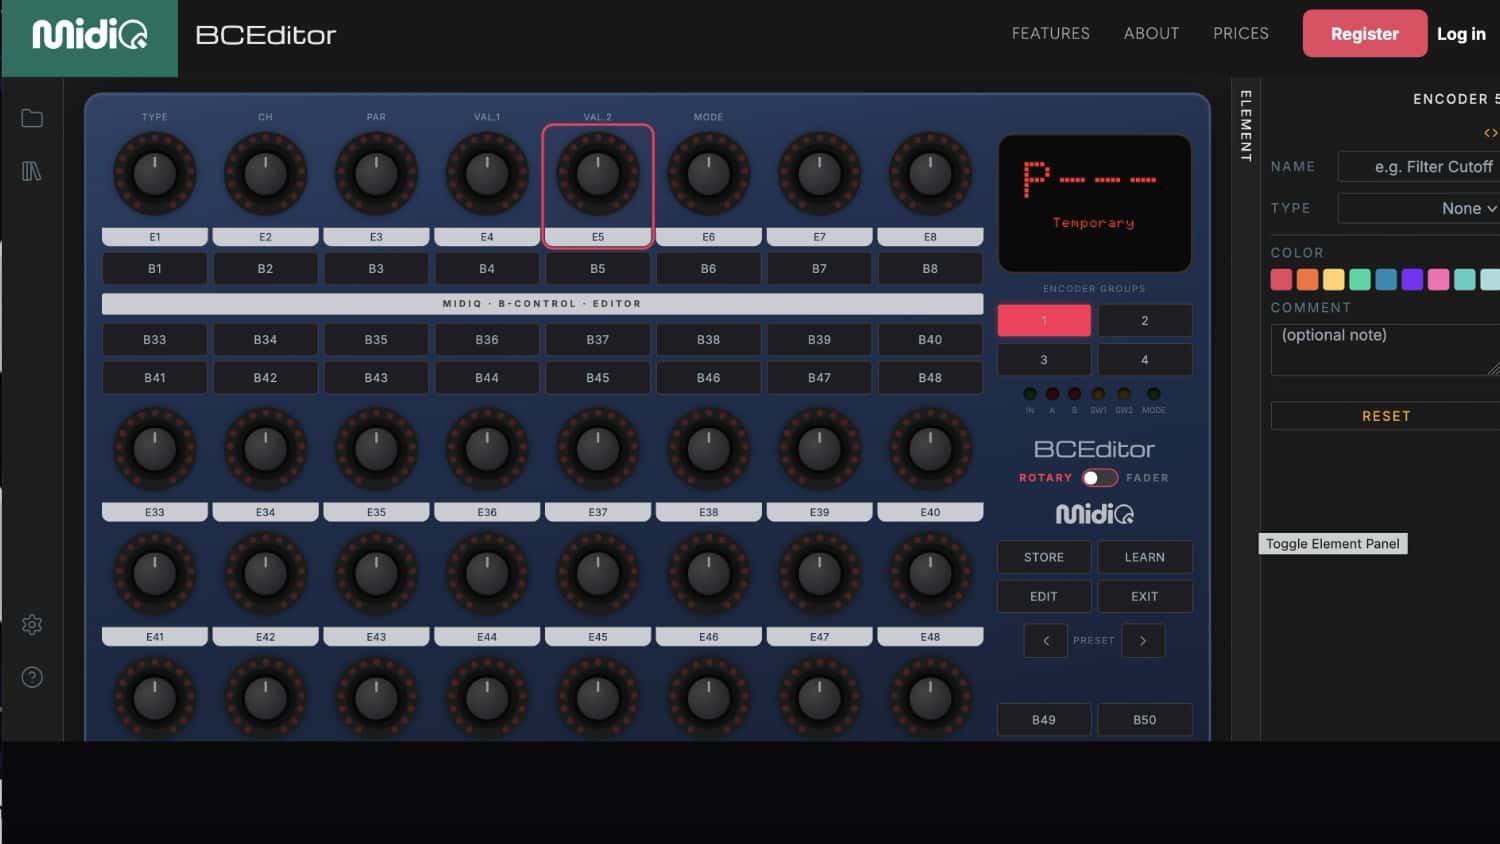The image size is (1500, 844).
Task: Click button B37
Action: pyautogui.click(x=598, y=340)
